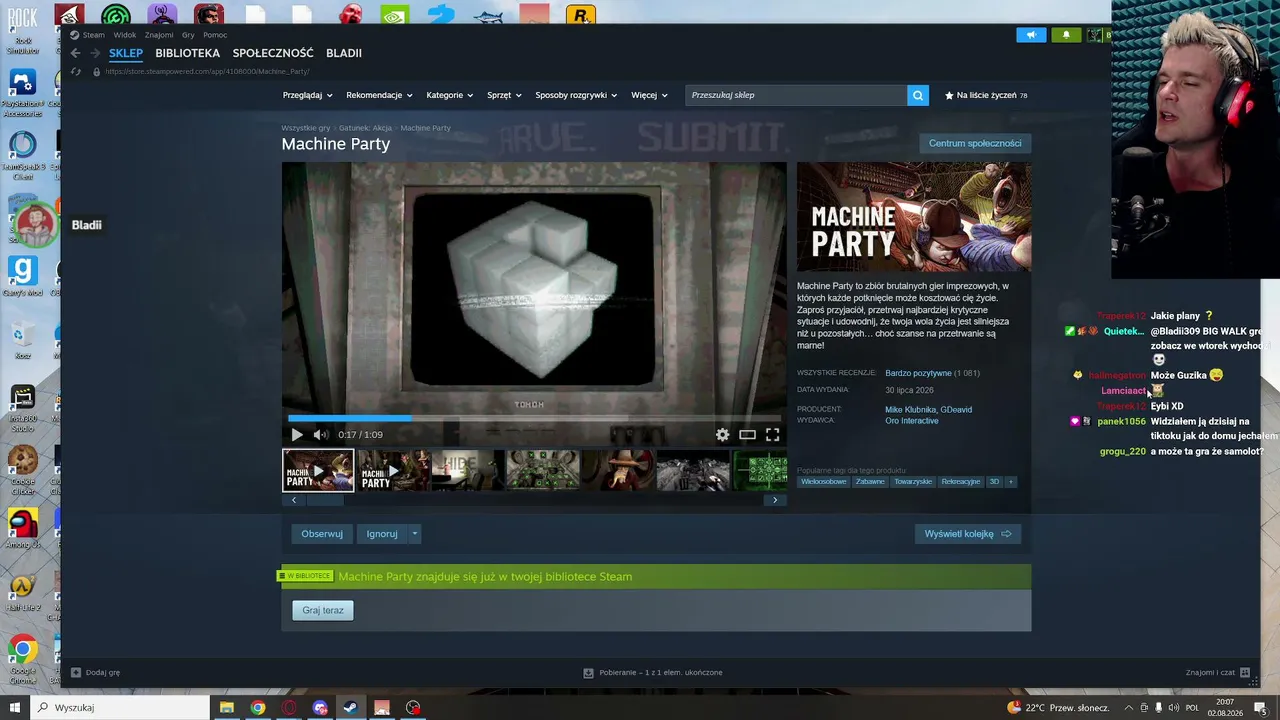Click Wyświetl kolejkę button
This screenshot has height=720, width=1280.
coord(968,534)
